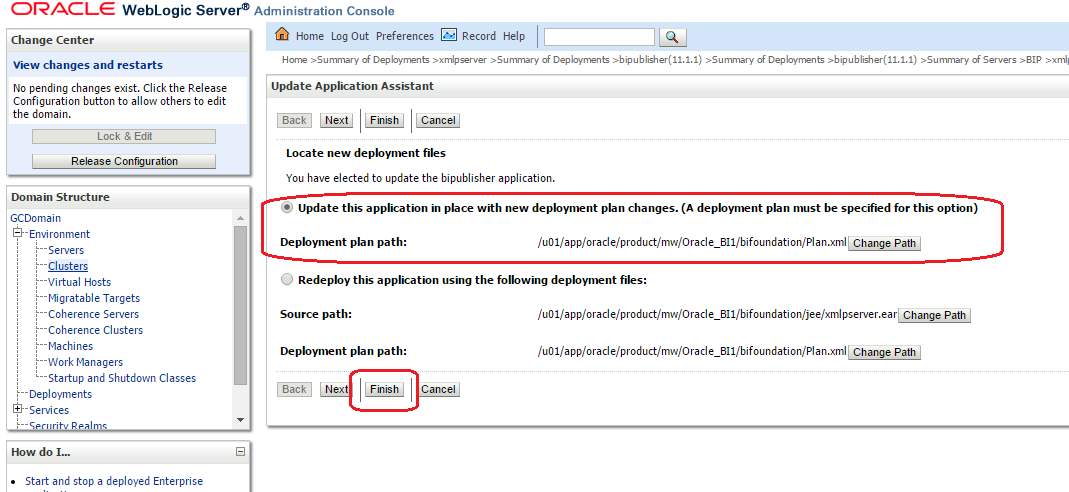Open Clusters in Domain Structure

(x=68, y=266)
